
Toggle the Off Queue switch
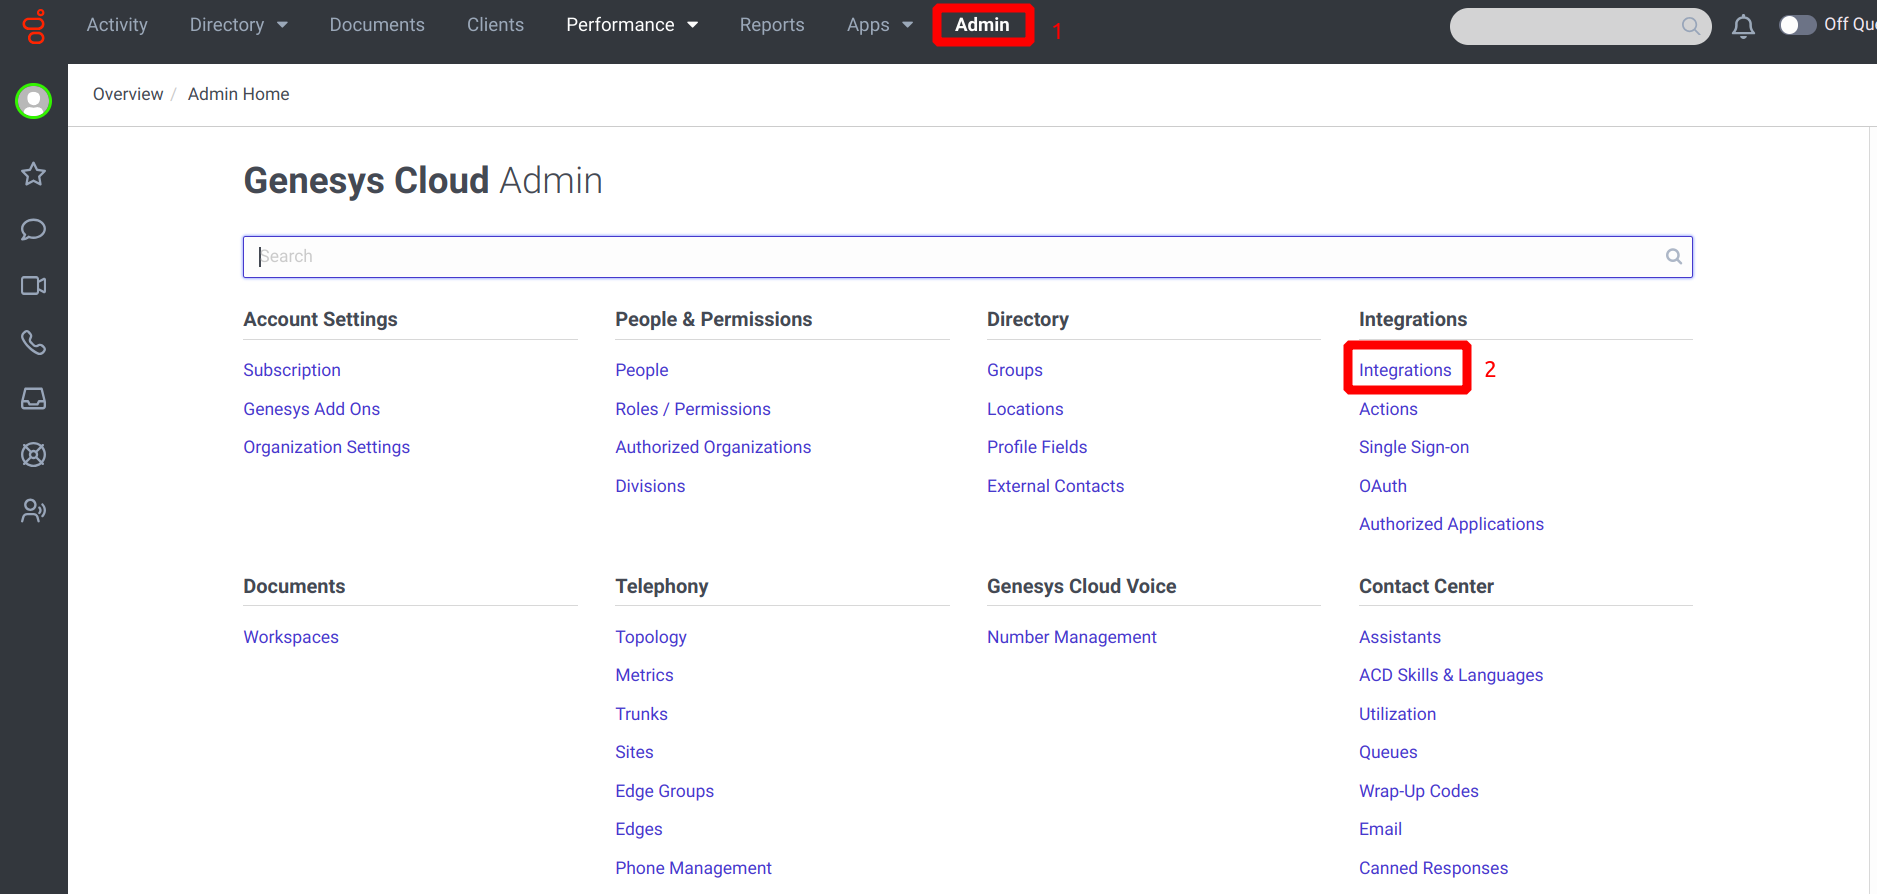click(1797, 25)
